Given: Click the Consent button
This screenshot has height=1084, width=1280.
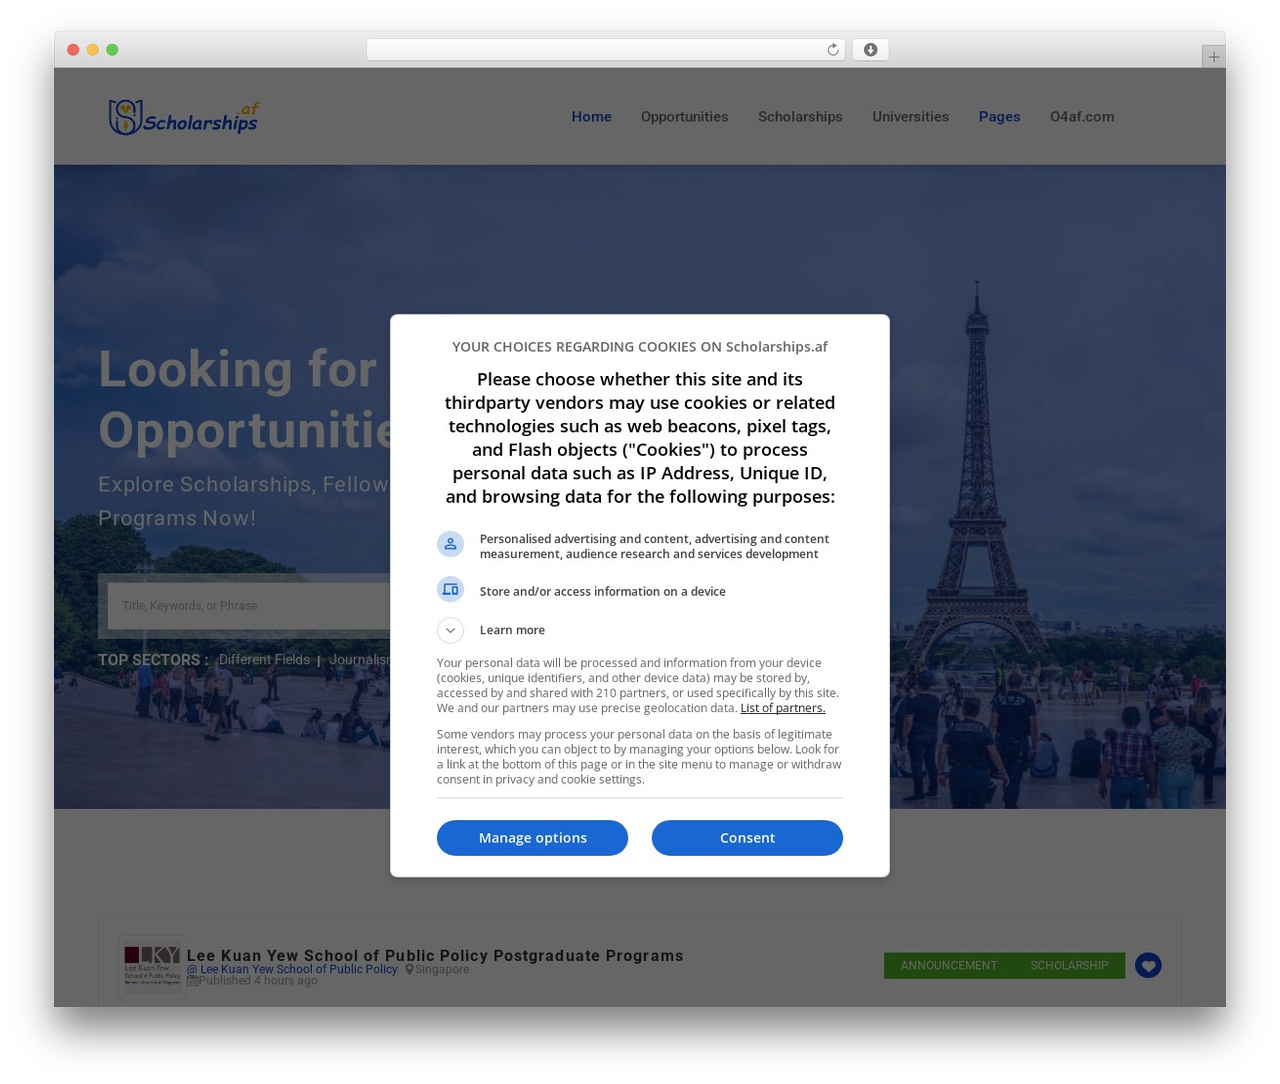Looking at the screenshot, I should (747, 838).
